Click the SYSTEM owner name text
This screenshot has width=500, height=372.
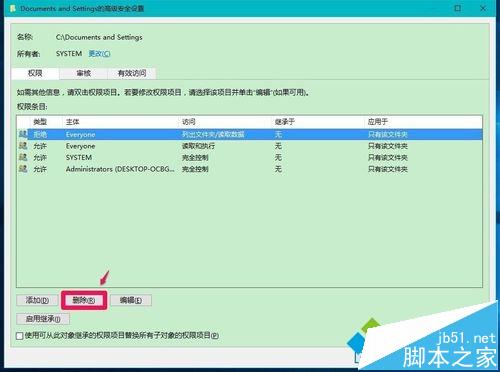[69, 54]
